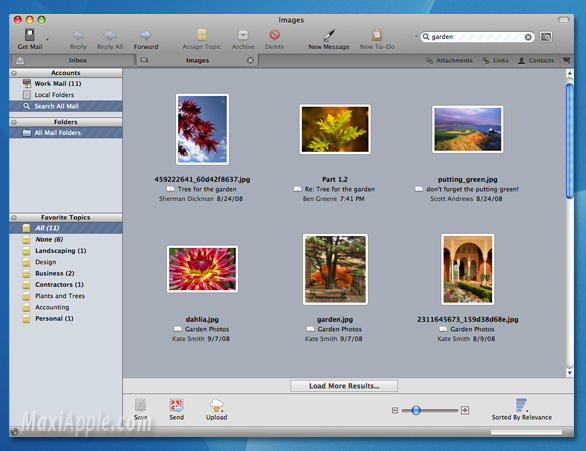Select the red maple leaves thumbnail

202,129
